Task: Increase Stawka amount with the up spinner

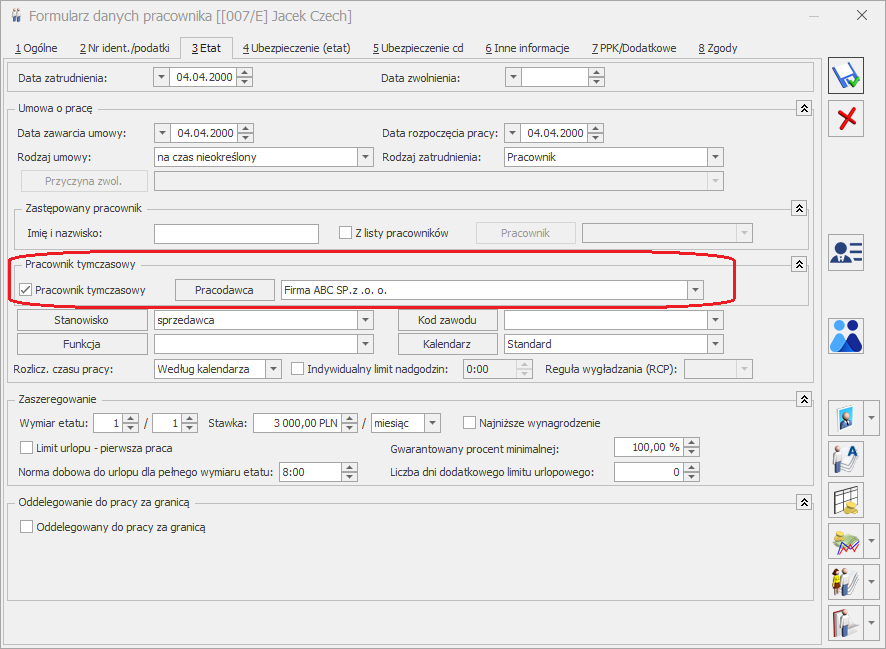Action: (350, 418)
